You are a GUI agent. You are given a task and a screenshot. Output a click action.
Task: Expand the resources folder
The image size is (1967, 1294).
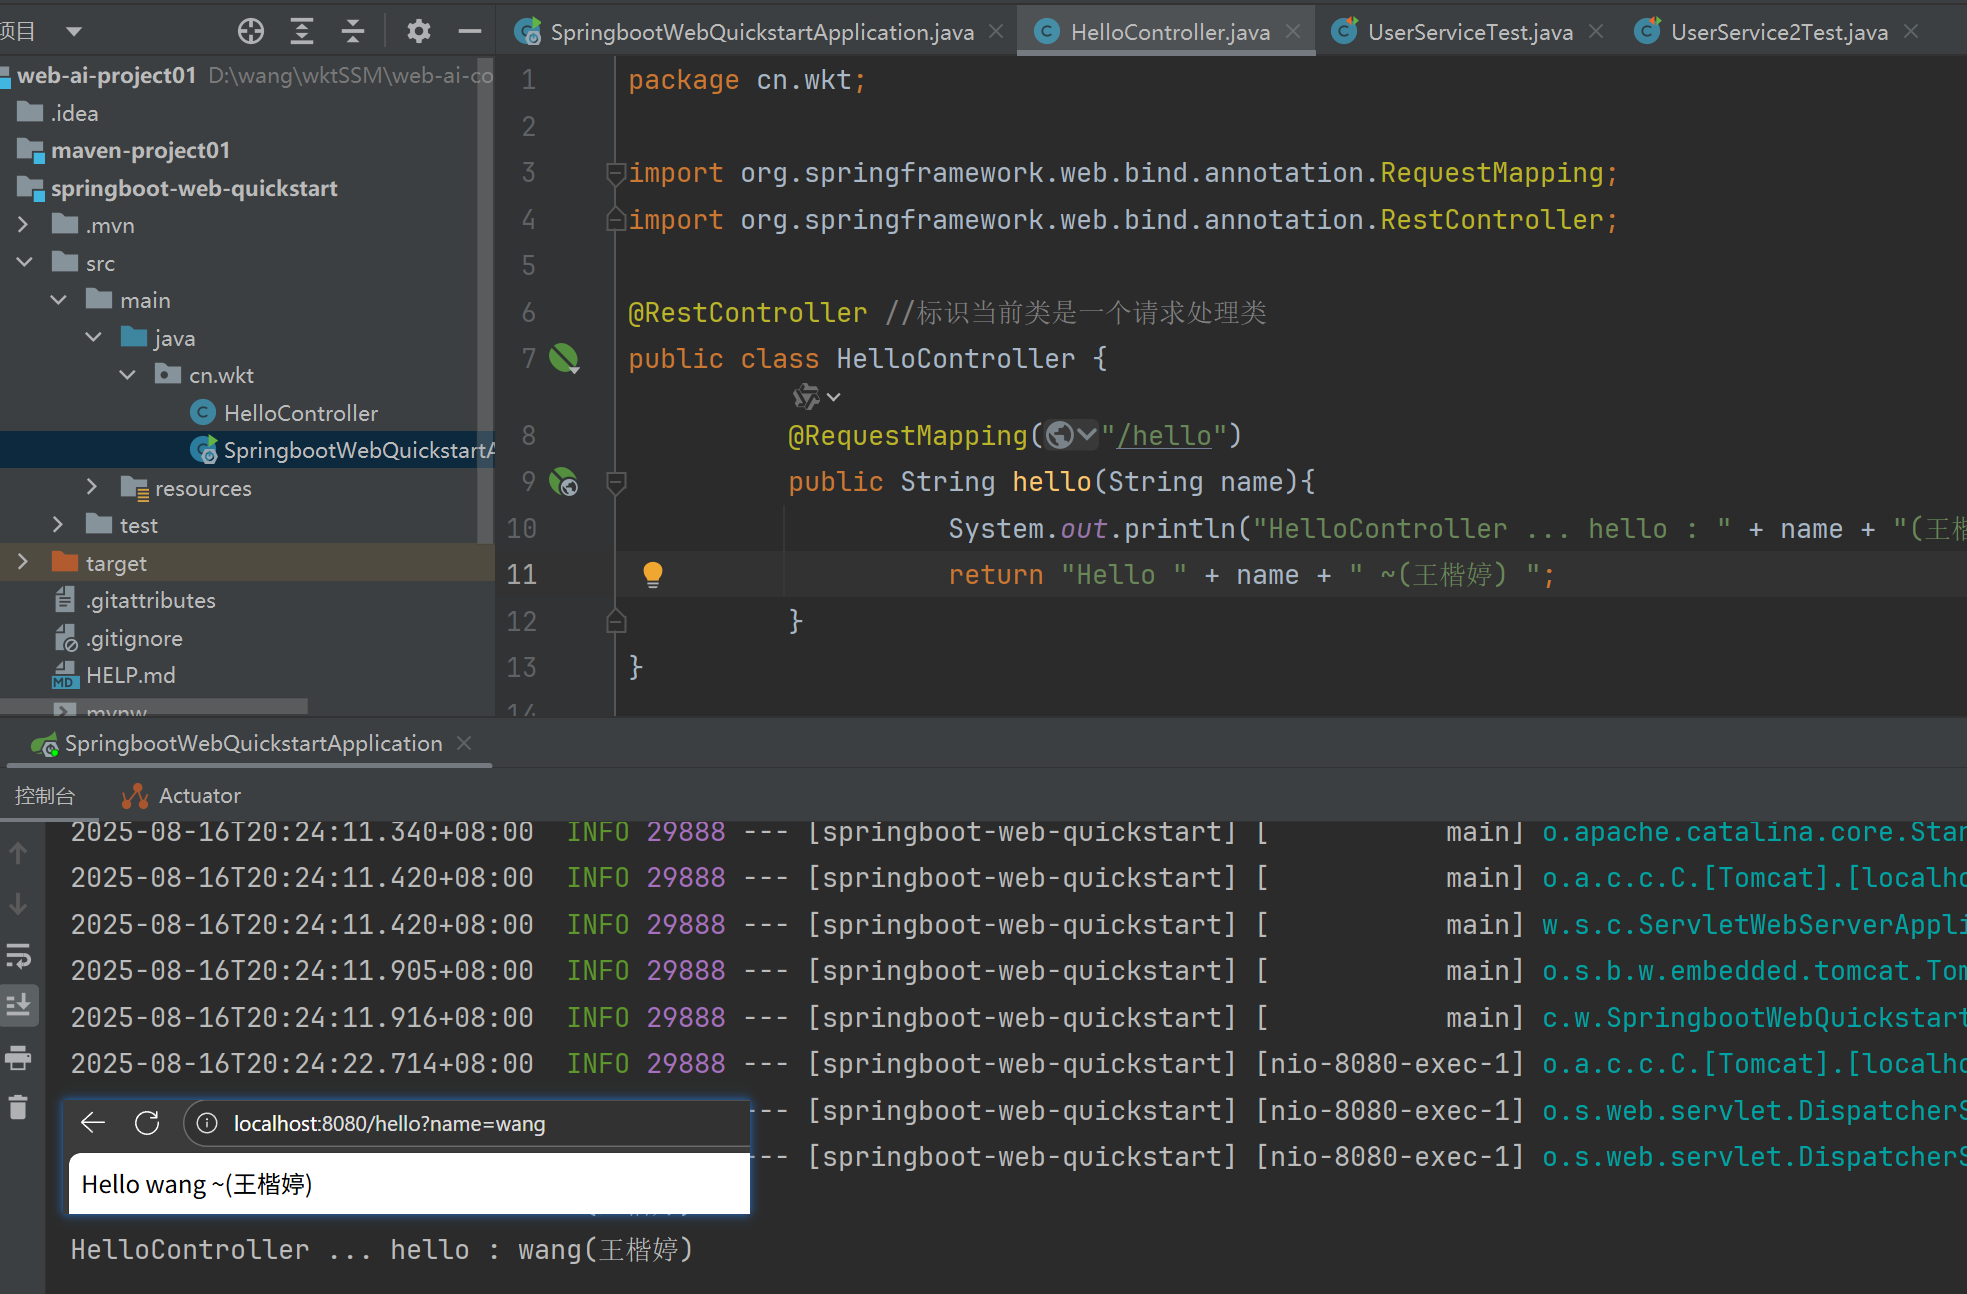click(x=92, y=487)
